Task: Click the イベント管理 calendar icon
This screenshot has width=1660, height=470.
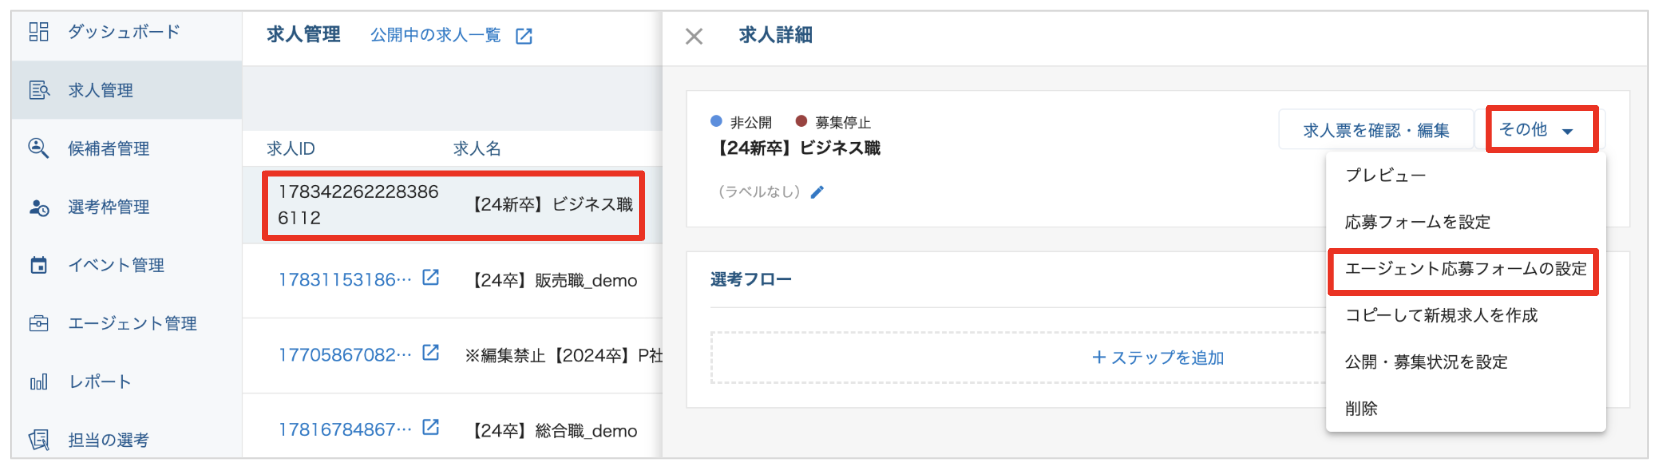Action: point(39,265)
